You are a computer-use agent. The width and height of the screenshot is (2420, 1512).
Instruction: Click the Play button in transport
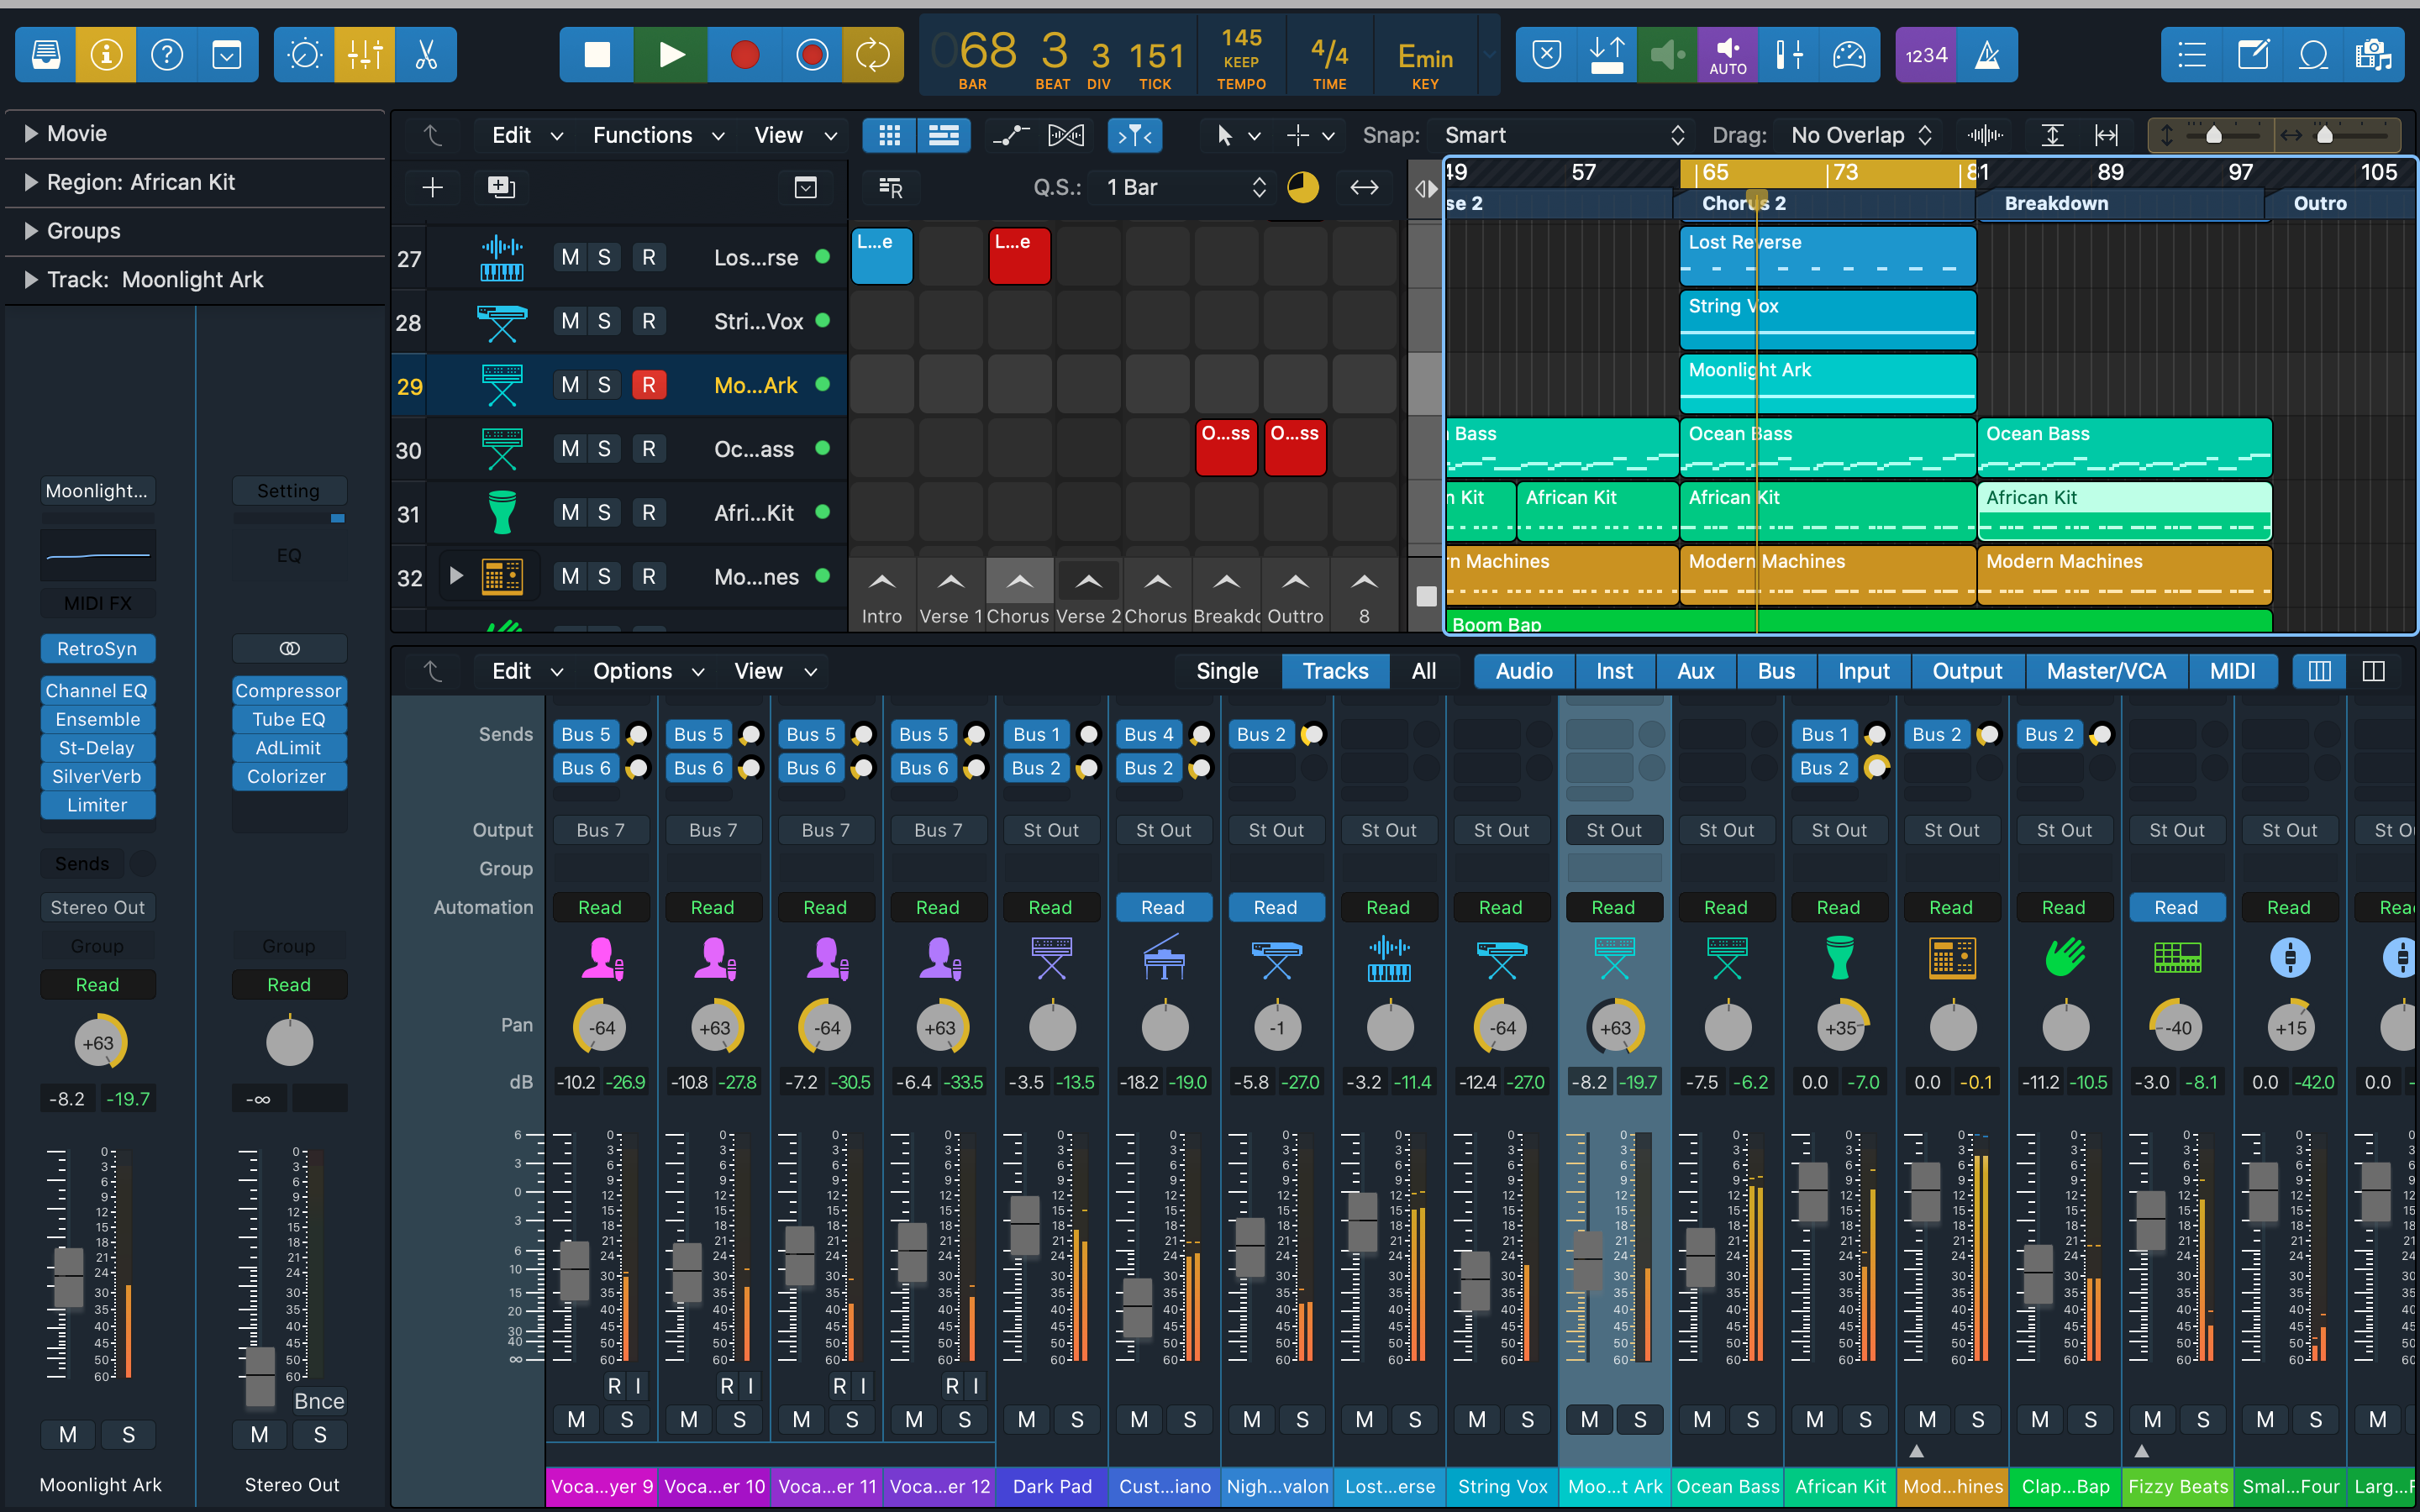[x=671, y=55]
